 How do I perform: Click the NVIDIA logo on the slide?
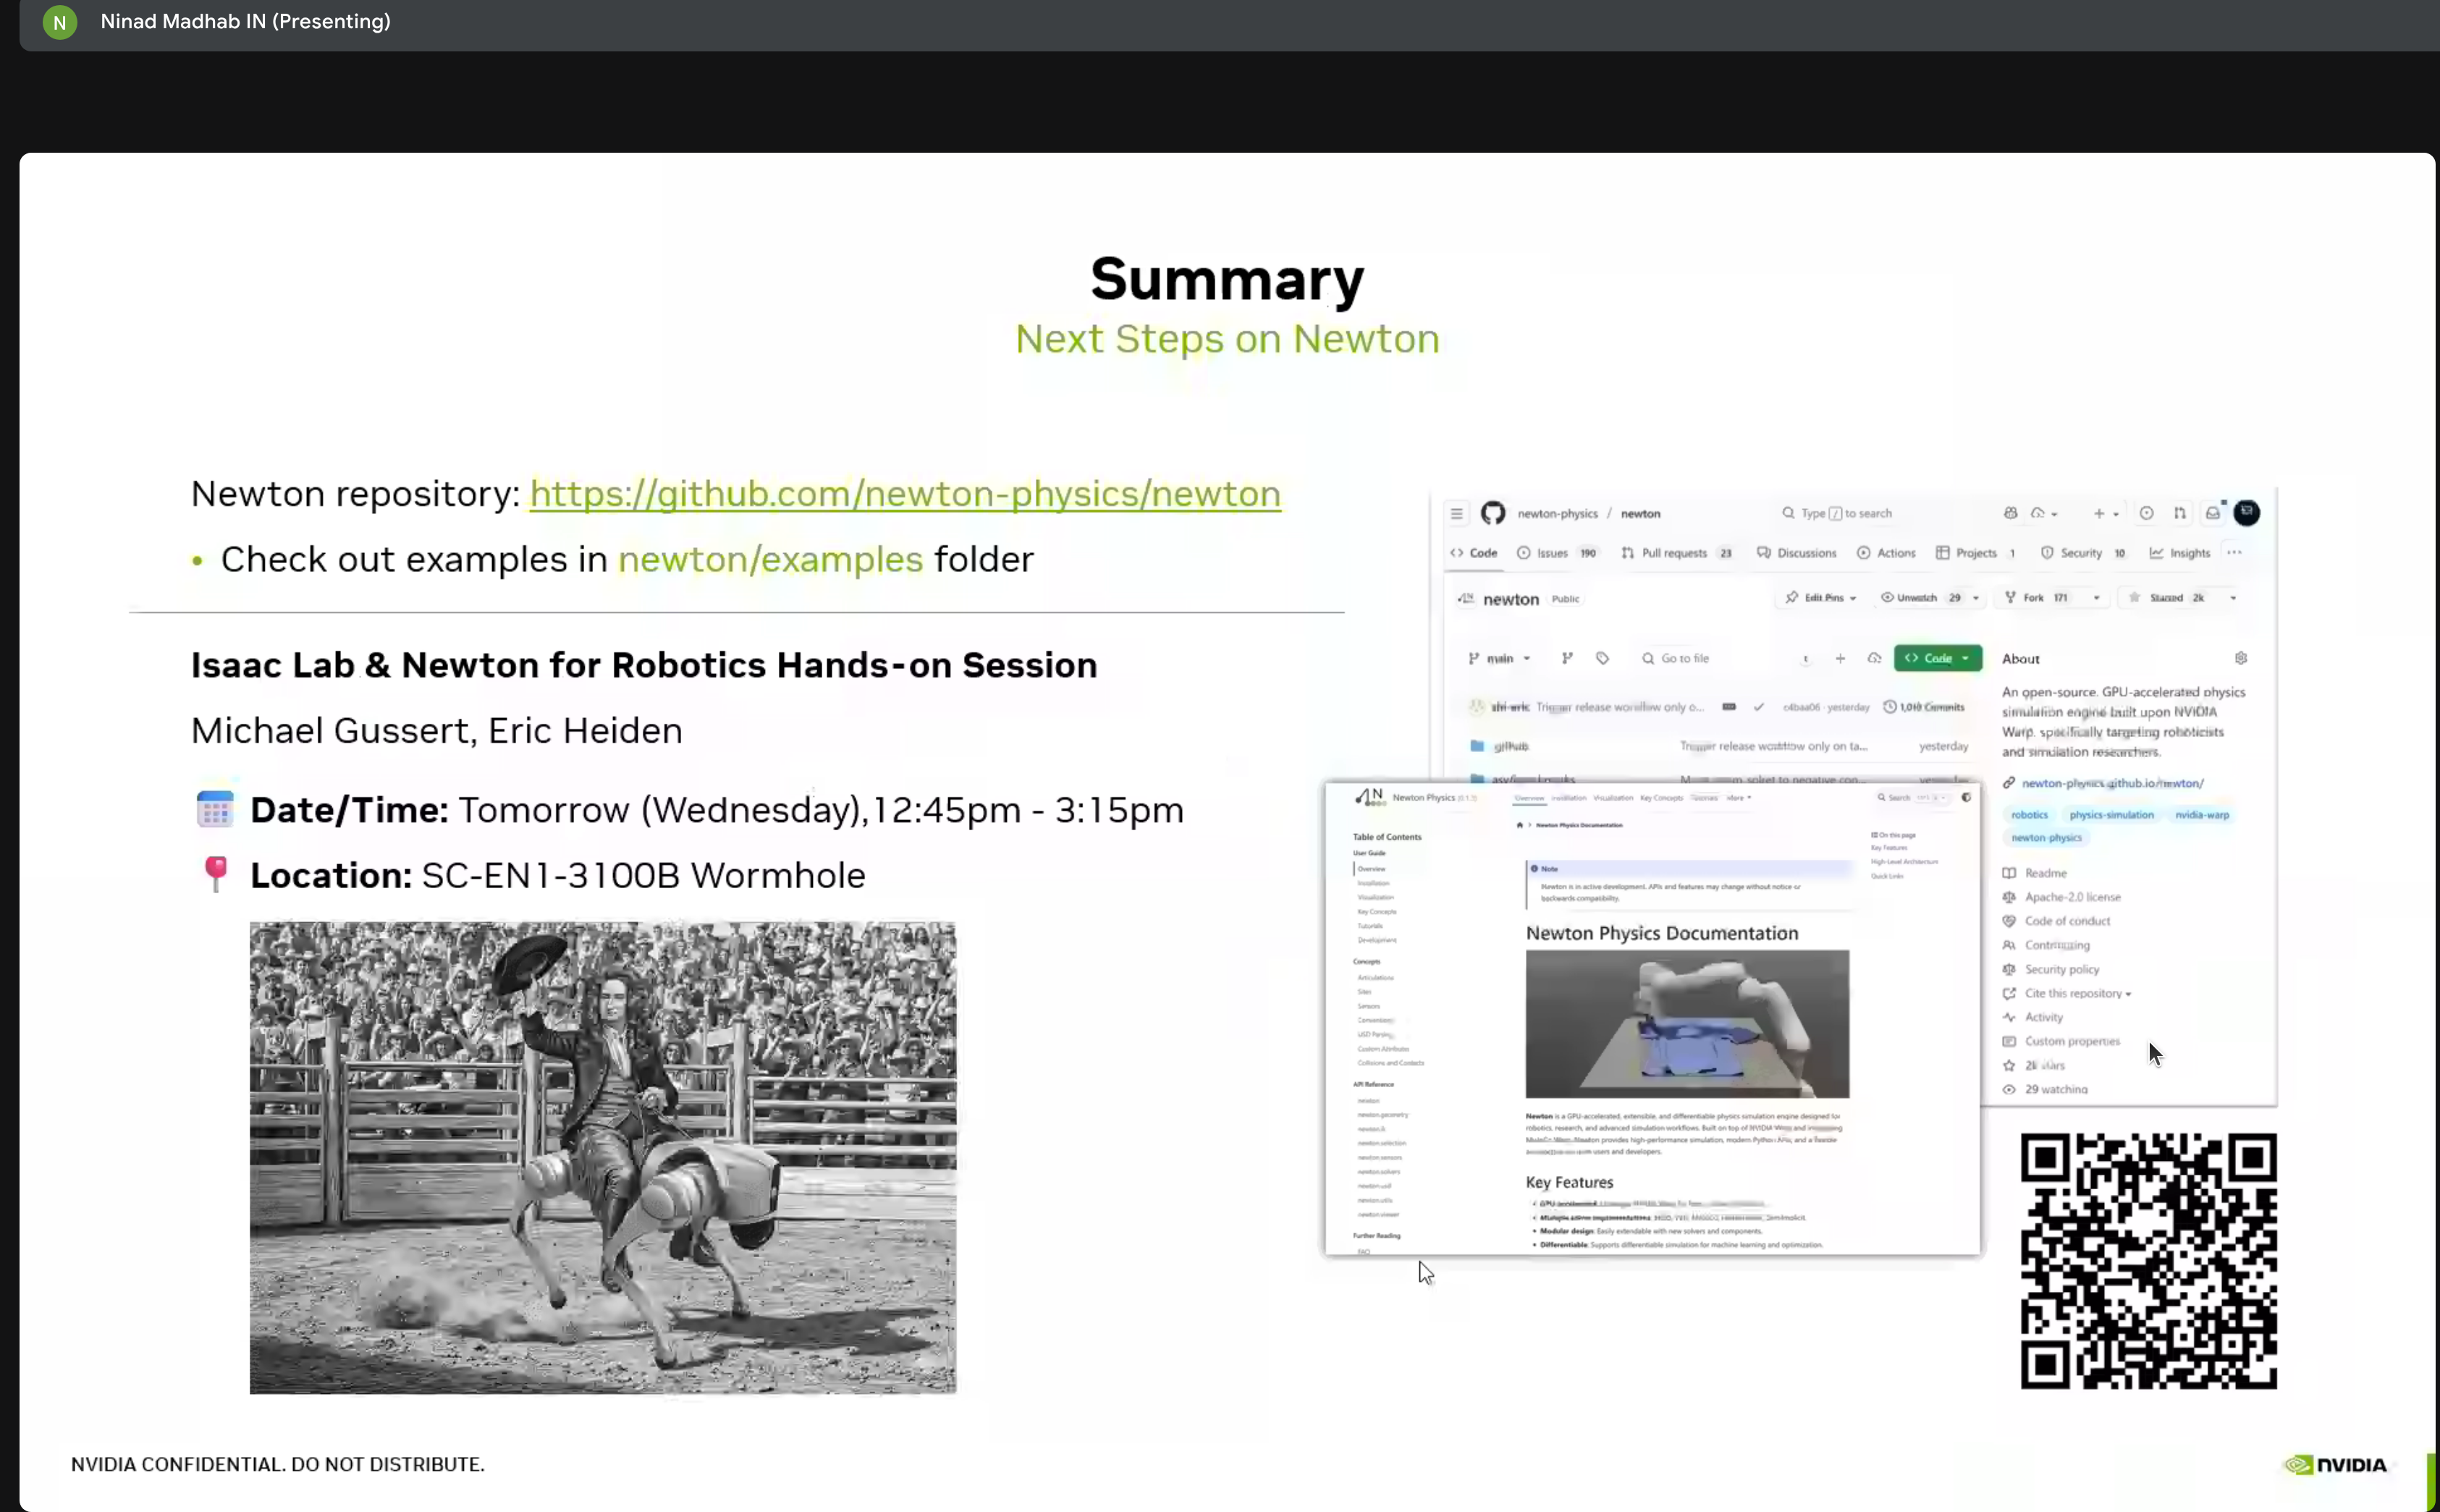pyautogui.click(x=2335, y=1464)
